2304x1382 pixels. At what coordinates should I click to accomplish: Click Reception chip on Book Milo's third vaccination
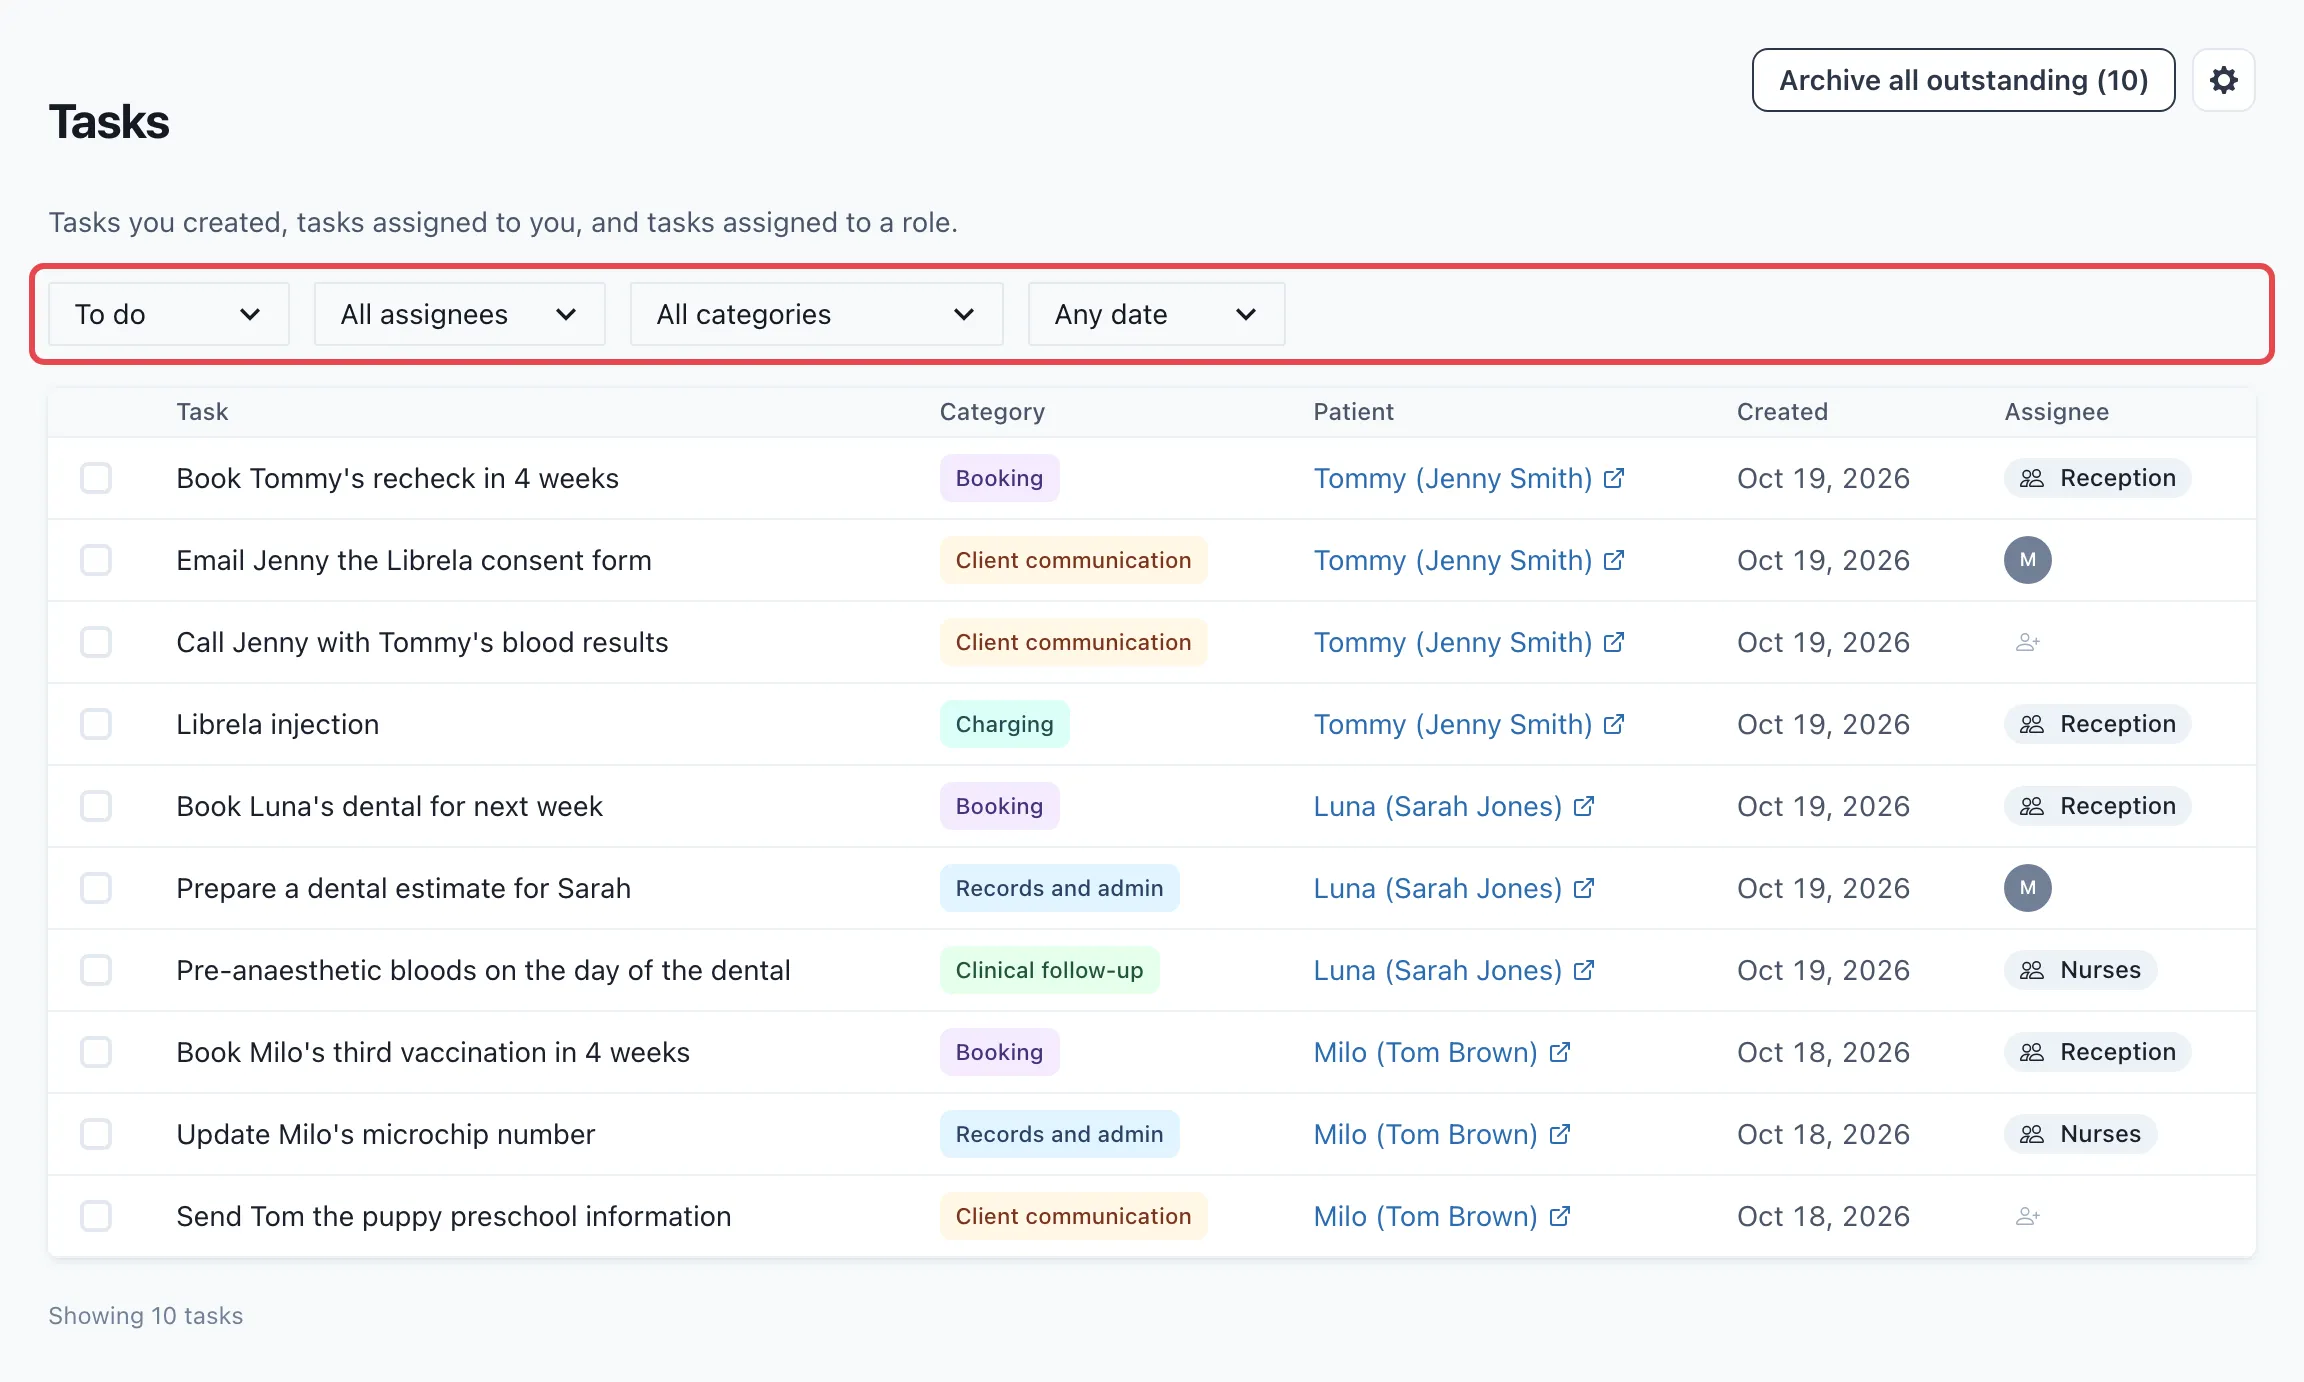pyautogui.click(x=2097, y=1052)
